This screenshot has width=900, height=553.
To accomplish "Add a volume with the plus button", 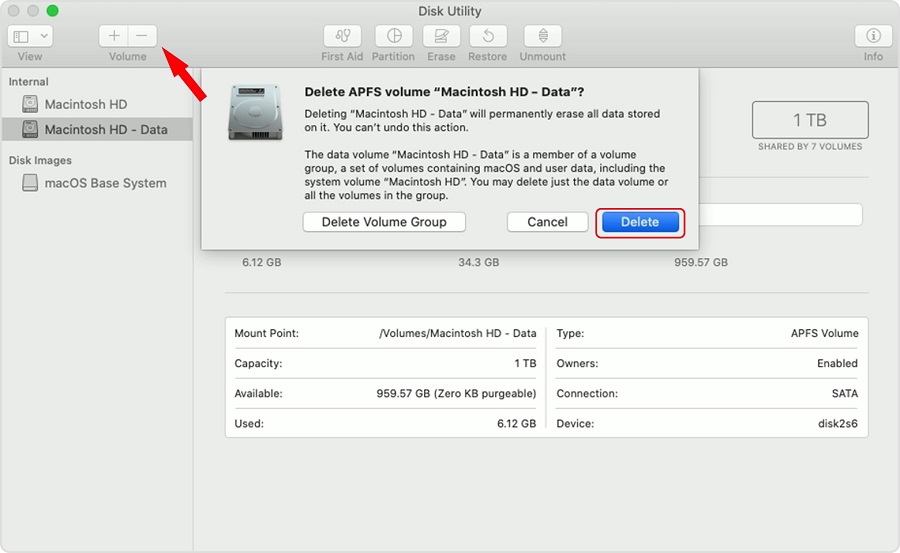I will point(114,36).
